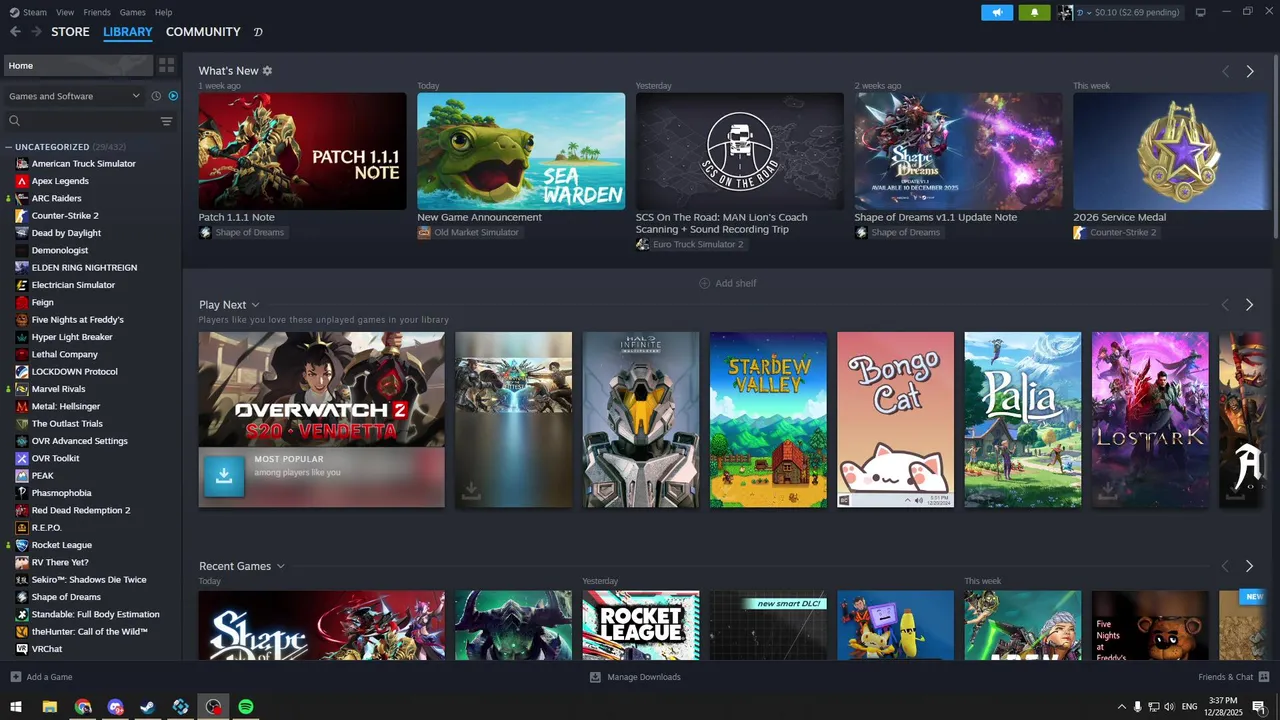Show next What's New items
The height and width of the screenshot is (720, 1280).
coord(1249,72)
